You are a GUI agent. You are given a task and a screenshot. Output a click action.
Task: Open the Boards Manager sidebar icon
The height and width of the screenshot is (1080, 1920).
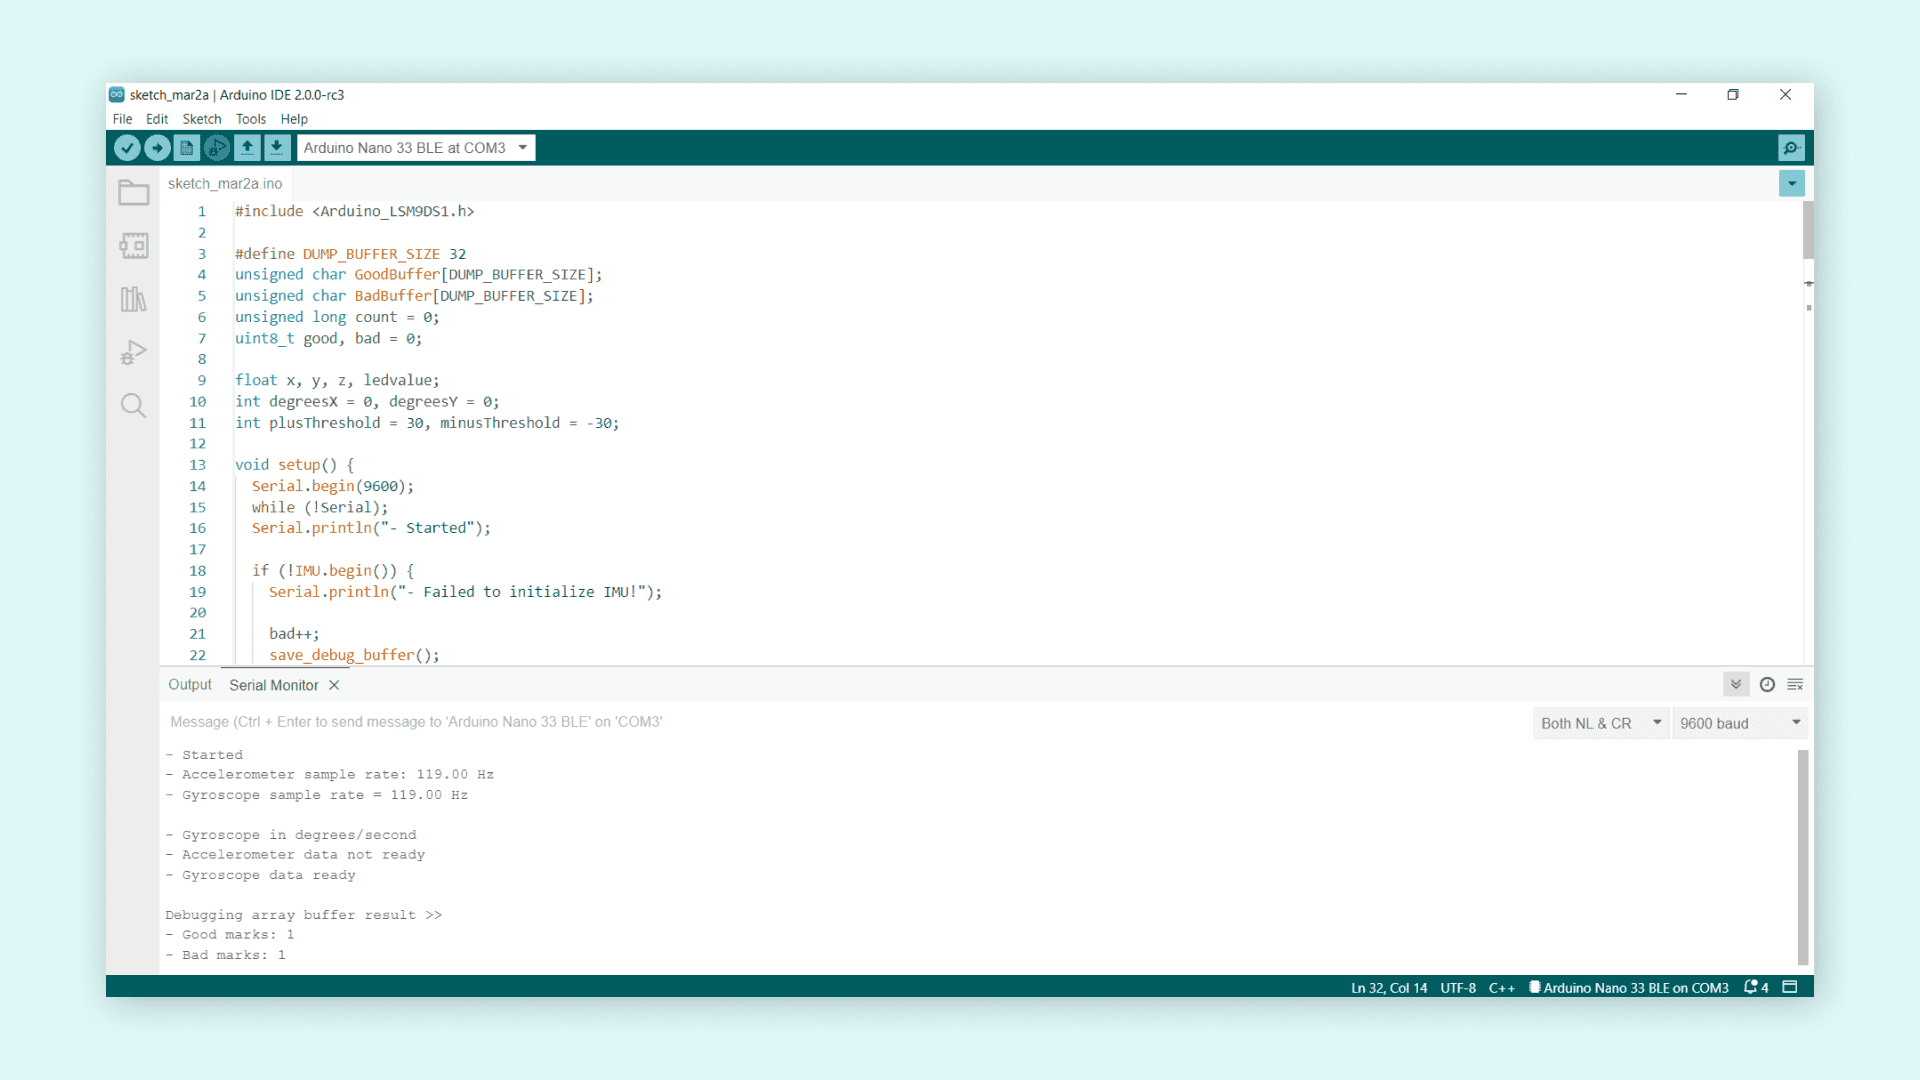(134, 246)
